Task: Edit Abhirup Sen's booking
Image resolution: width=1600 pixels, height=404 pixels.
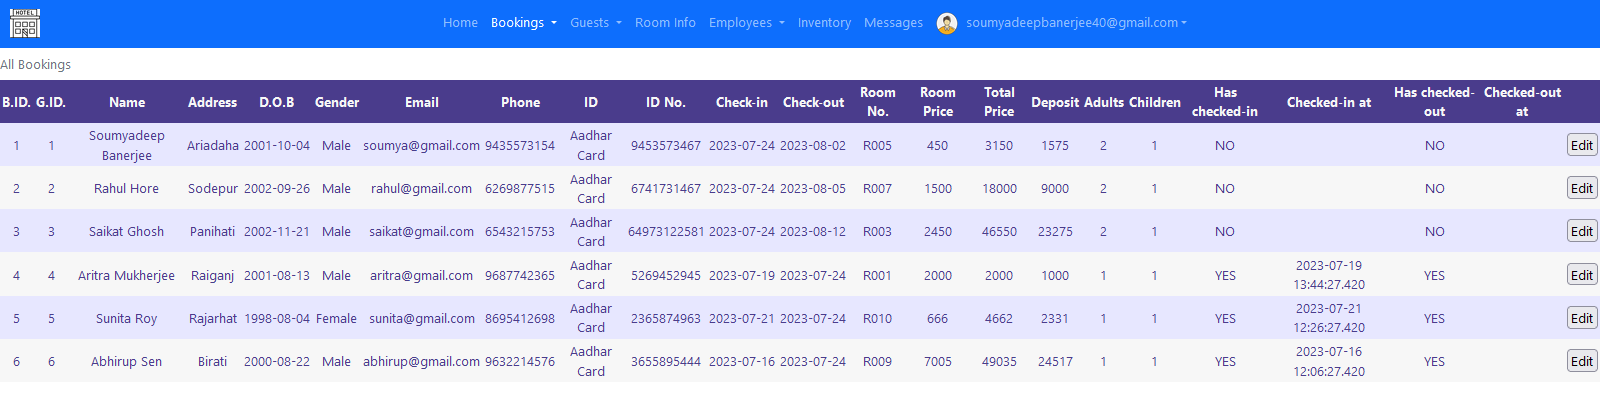Action: 1581,361
